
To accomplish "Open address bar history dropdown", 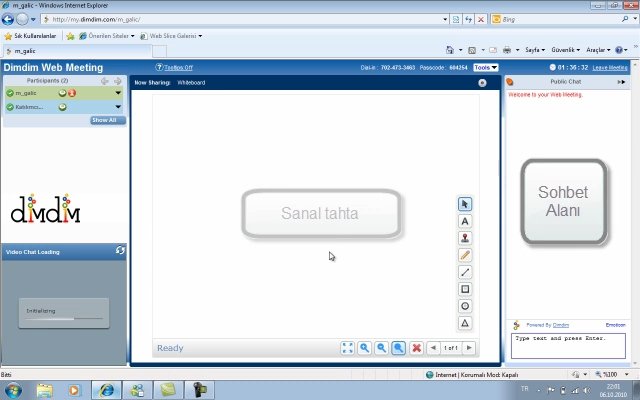I will pyautogui.click(x=445, y=19).
